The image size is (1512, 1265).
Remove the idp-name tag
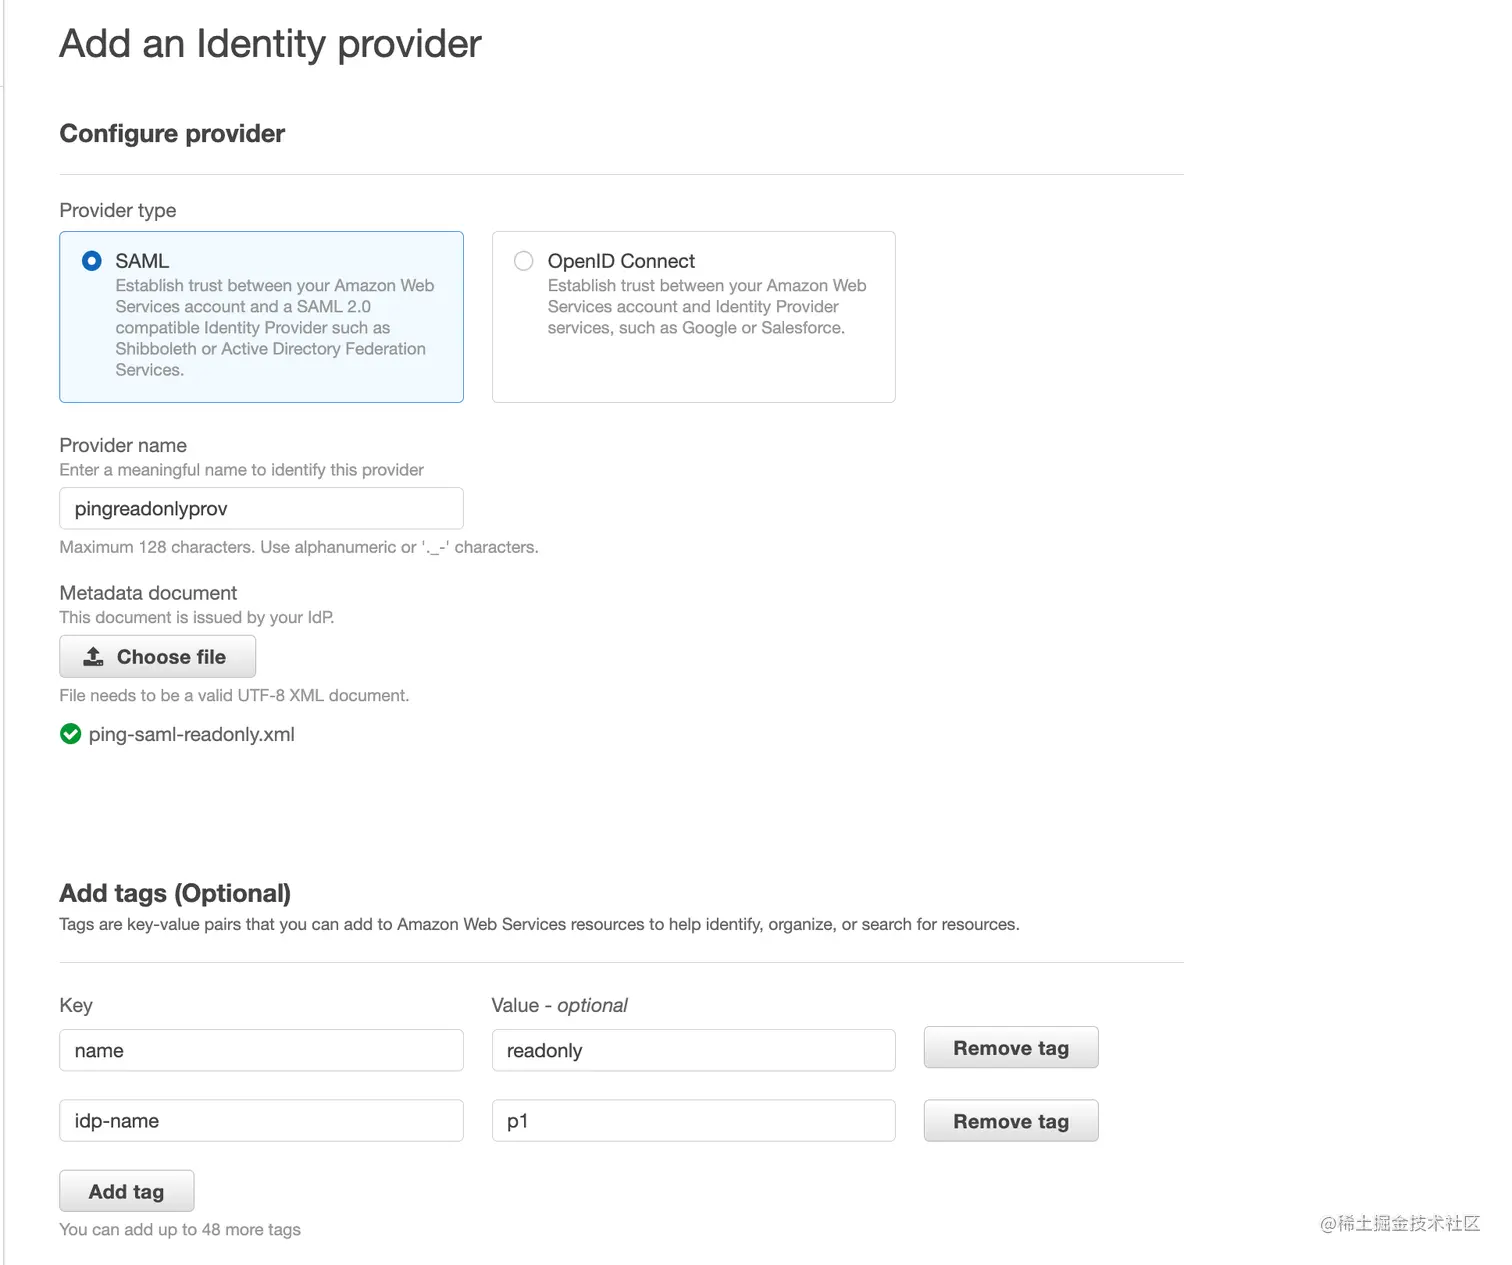click(x=1010, y=1121)
